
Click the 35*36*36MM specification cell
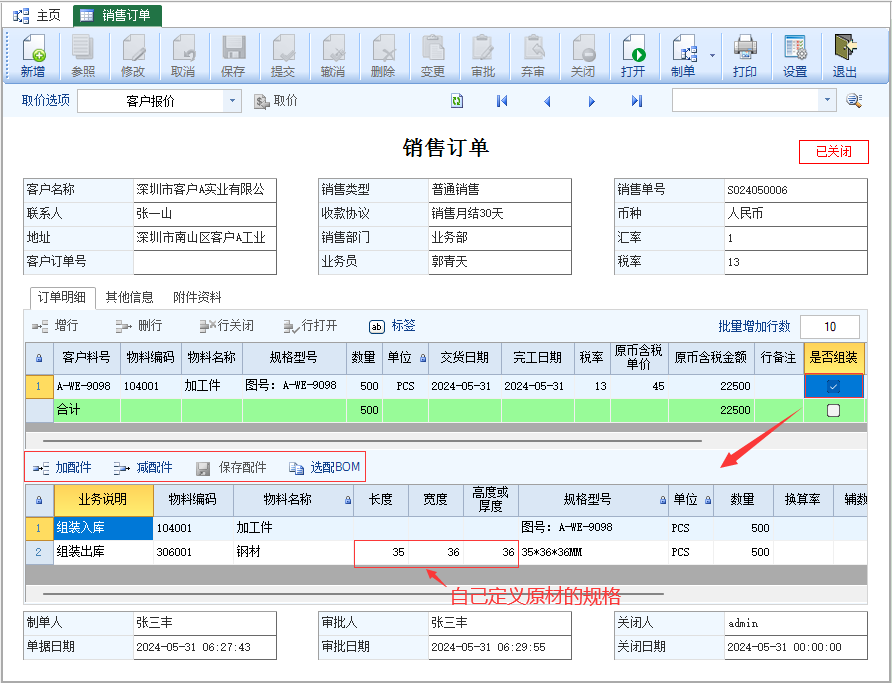click(593, 552)
